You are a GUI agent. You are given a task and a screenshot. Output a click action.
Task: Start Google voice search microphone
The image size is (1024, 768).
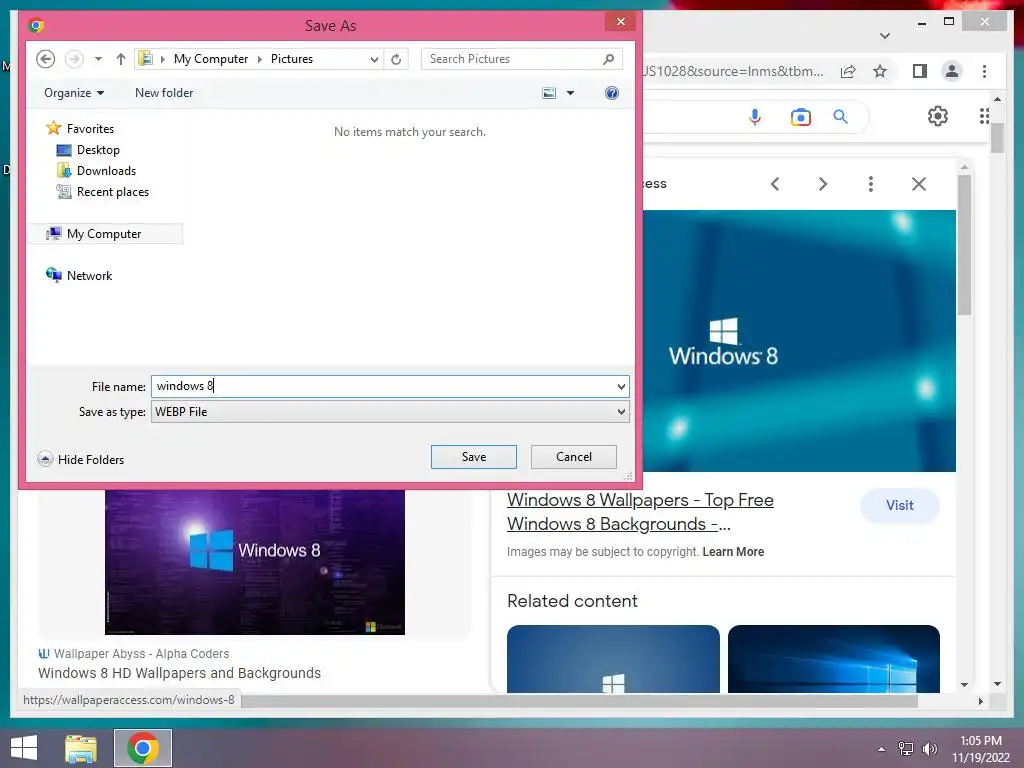pyautogui.click(x=754, y=117)
